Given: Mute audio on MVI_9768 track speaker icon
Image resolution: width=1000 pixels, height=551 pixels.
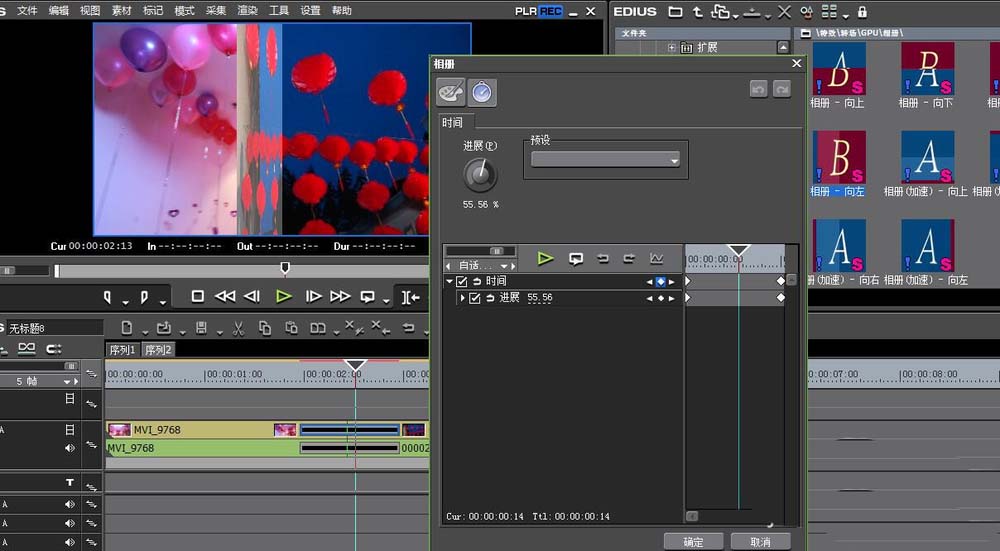Looking at the screenshot, I should click(70, 448).
